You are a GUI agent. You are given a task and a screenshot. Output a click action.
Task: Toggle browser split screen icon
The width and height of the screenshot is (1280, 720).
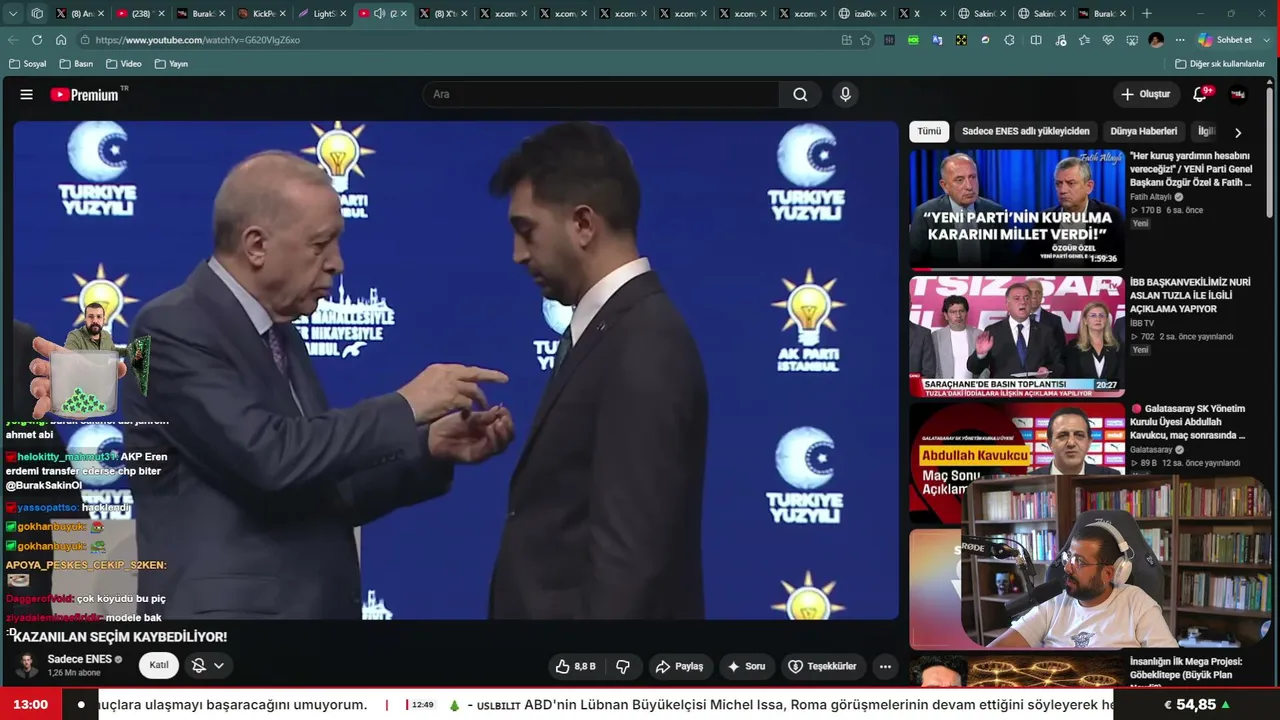[1036, 40]
